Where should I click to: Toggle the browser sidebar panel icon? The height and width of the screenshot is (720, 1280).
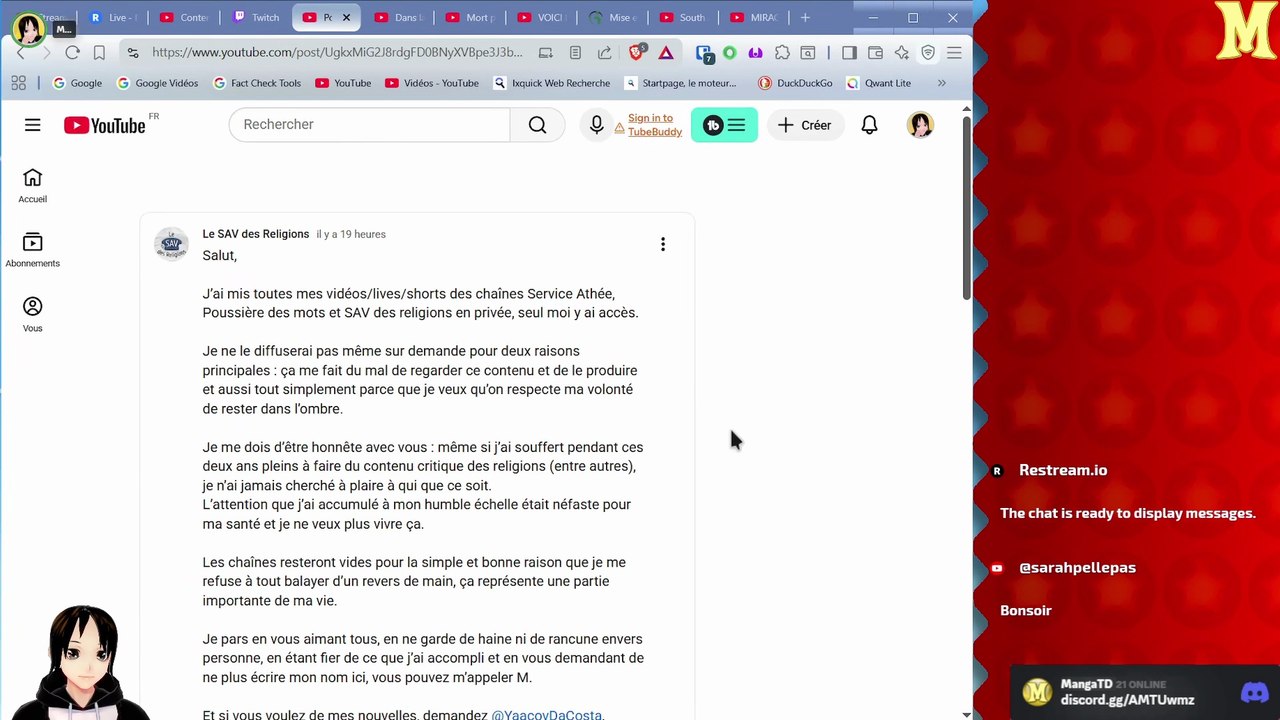(849, 53)
